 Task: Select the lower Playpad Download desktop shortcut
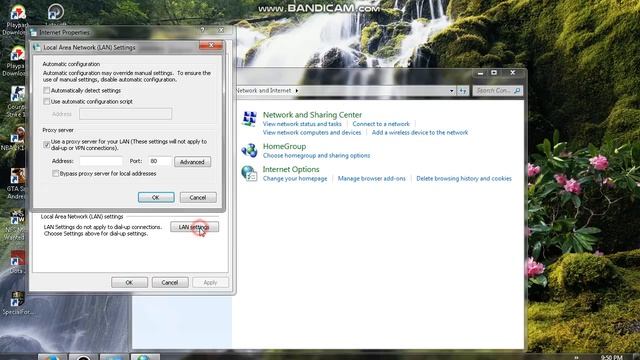click(x=16, y=61)
